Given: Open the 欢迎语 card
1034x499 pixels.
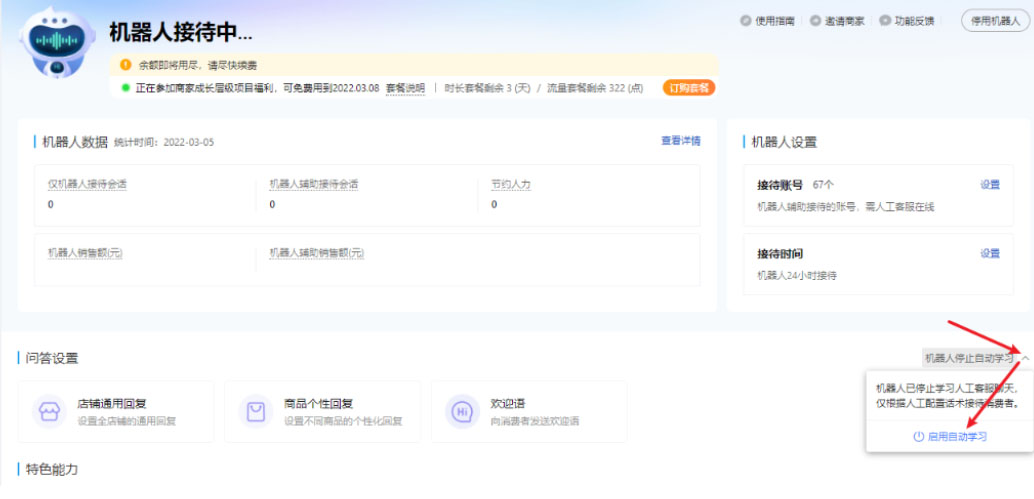Looking at the screenshot, I should (x=529, y=411).
